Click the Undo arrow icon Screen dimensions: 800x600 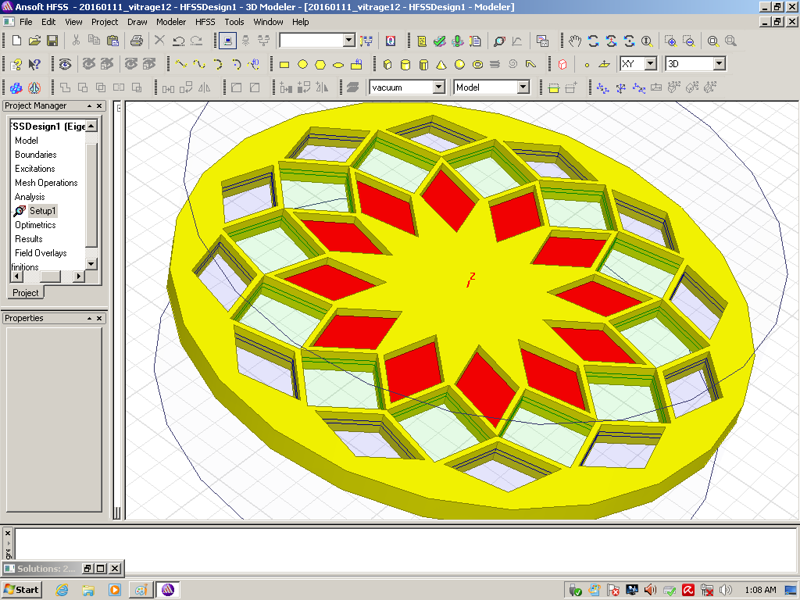pyautogui.click(x=178, y=41)
